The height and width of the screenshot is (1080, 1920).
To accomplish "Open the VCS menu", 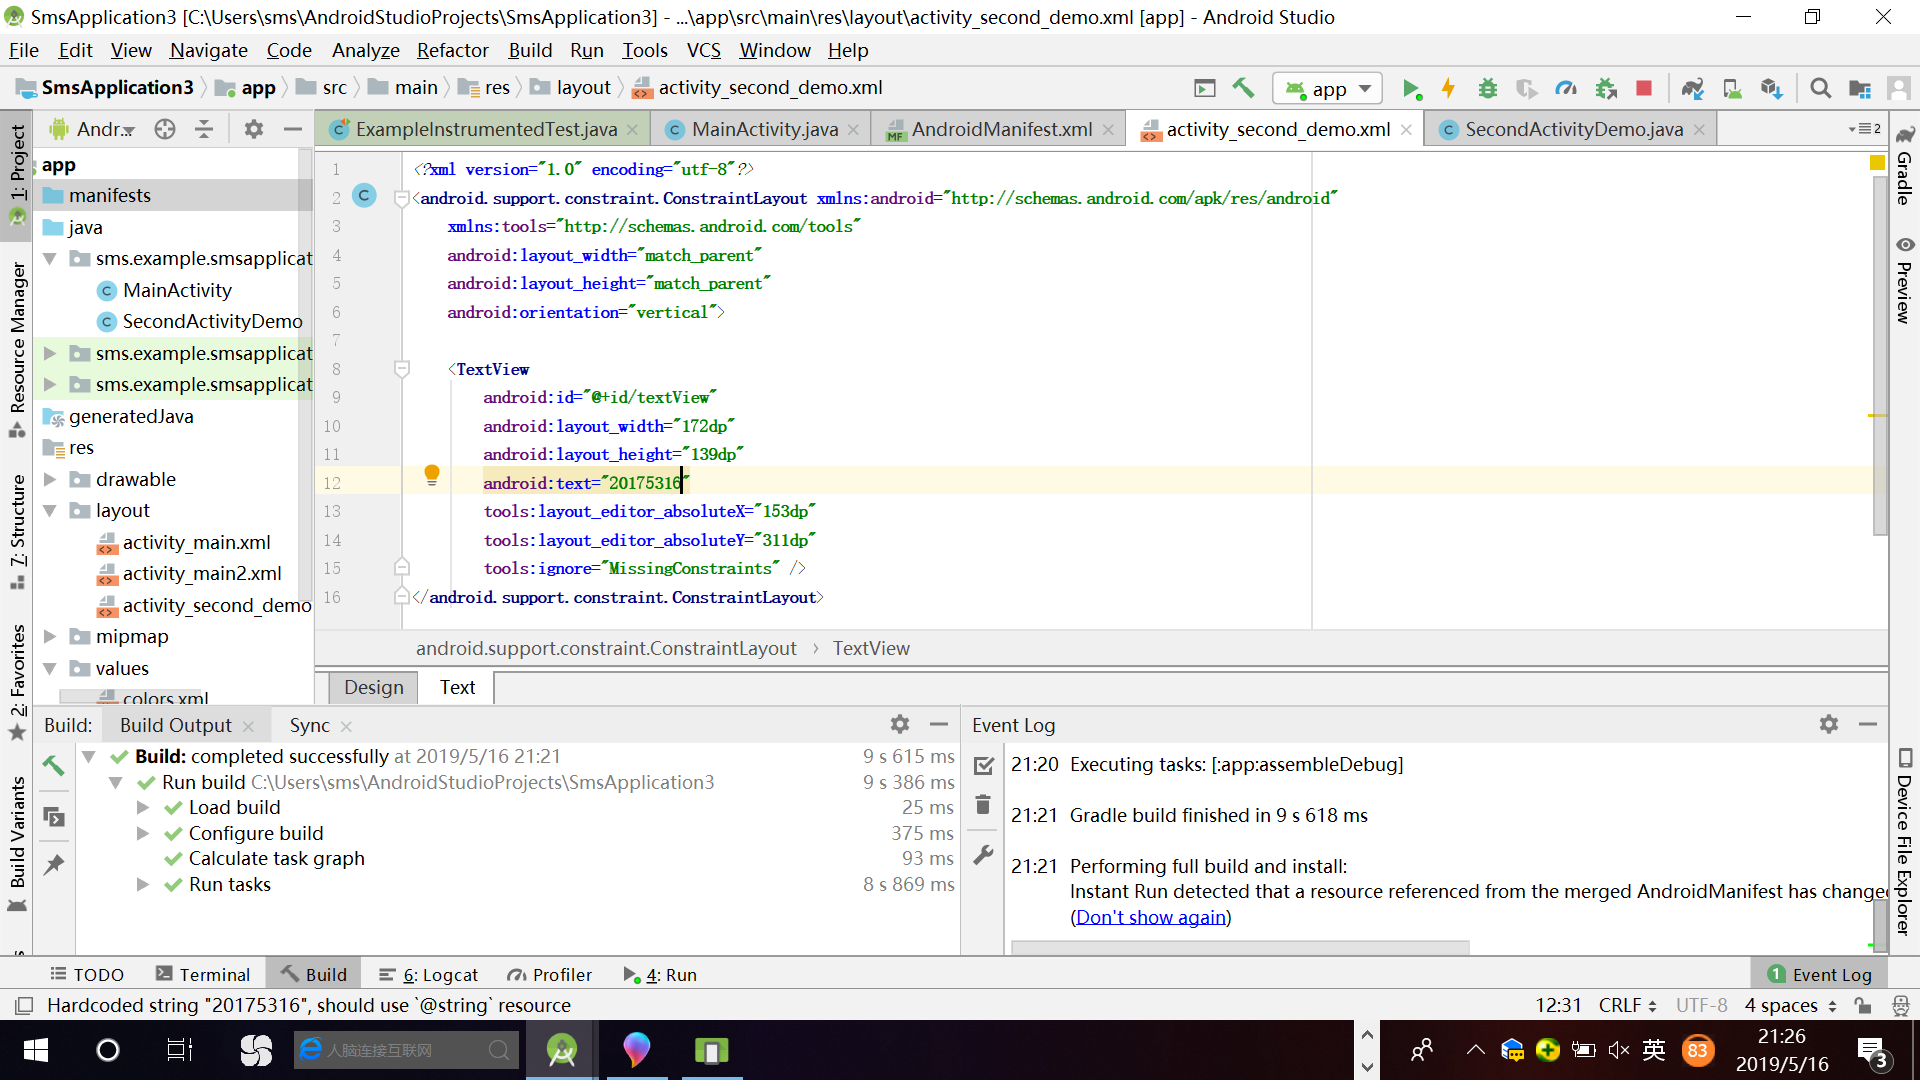I will [703, 50].
